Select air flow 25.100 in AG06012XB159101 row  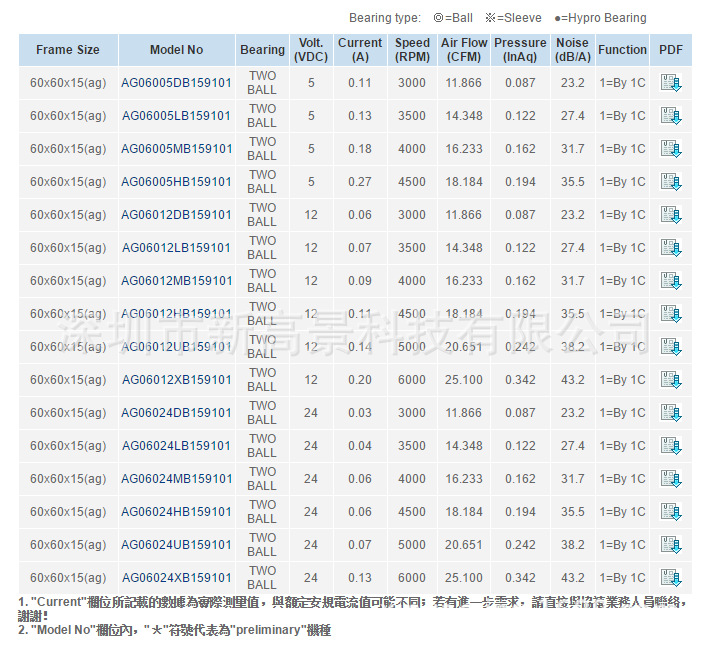pyautogui.click(x=464, y=380)
